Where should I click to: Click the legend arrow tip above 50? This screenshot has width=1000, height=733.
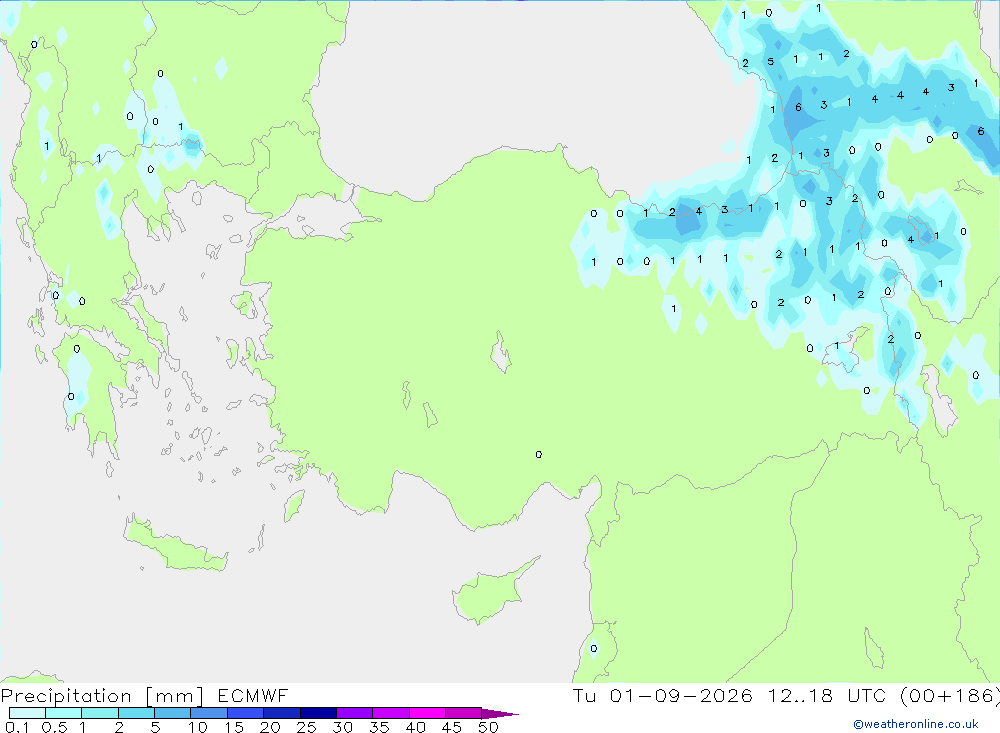pyautogui.click(x=500, y=713)
